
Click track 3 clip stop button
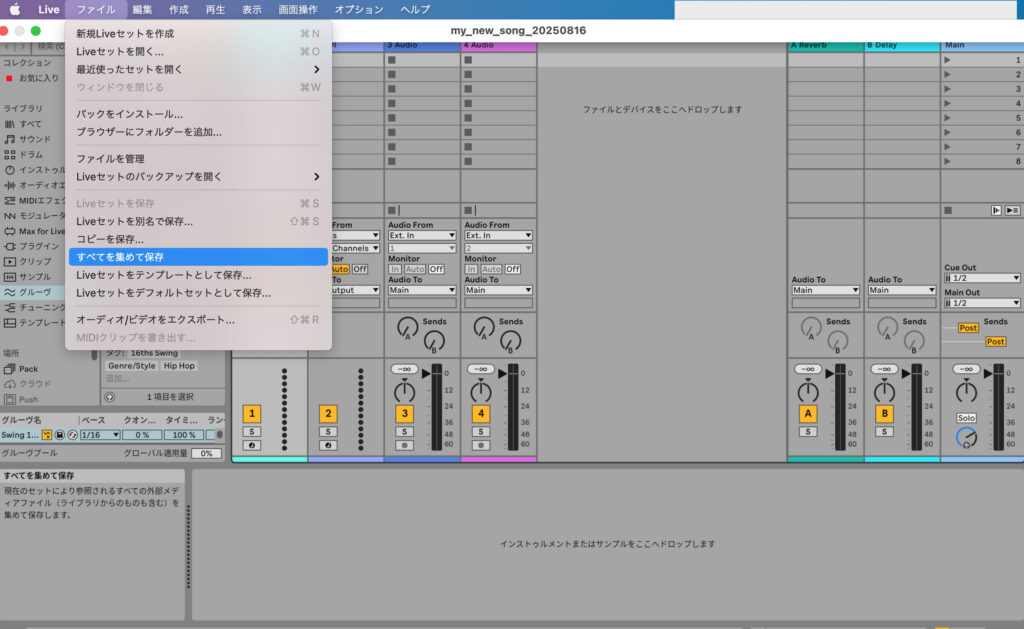pyautogui.click(x=392, y=210)
